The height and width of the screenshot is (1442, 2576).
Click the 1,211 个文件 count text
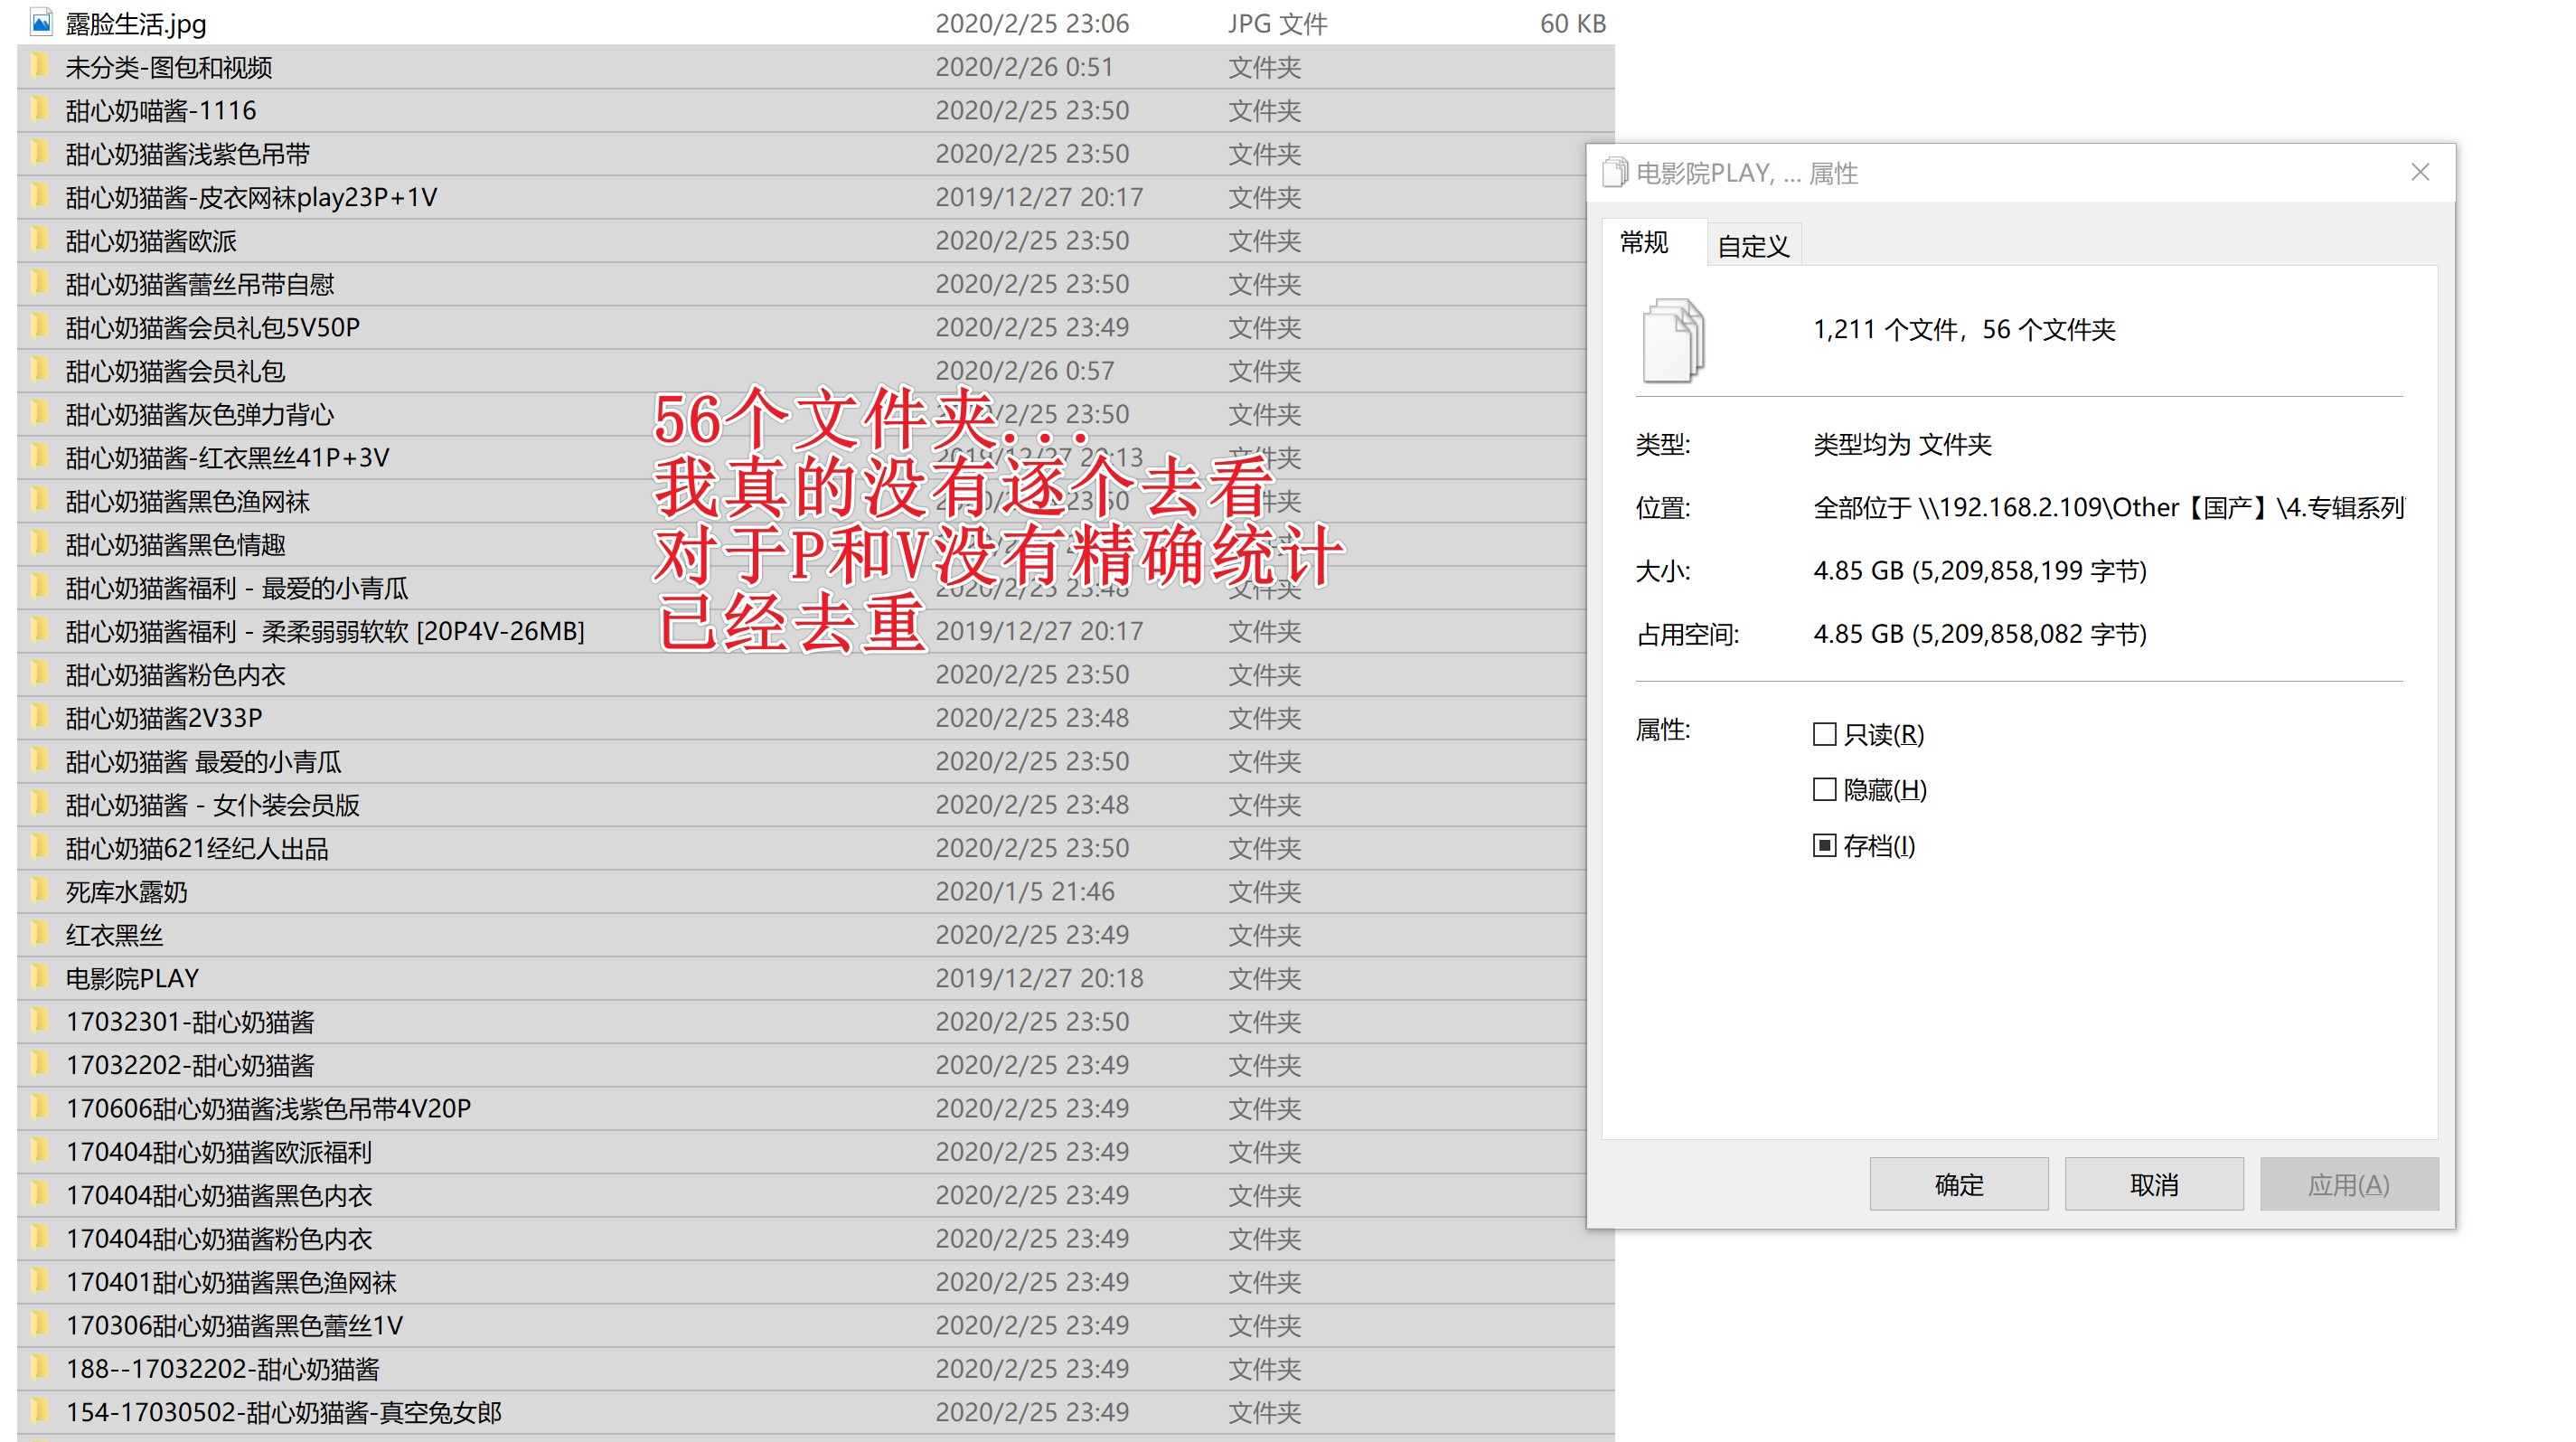pyautogui.click(x=1964, y=330)
